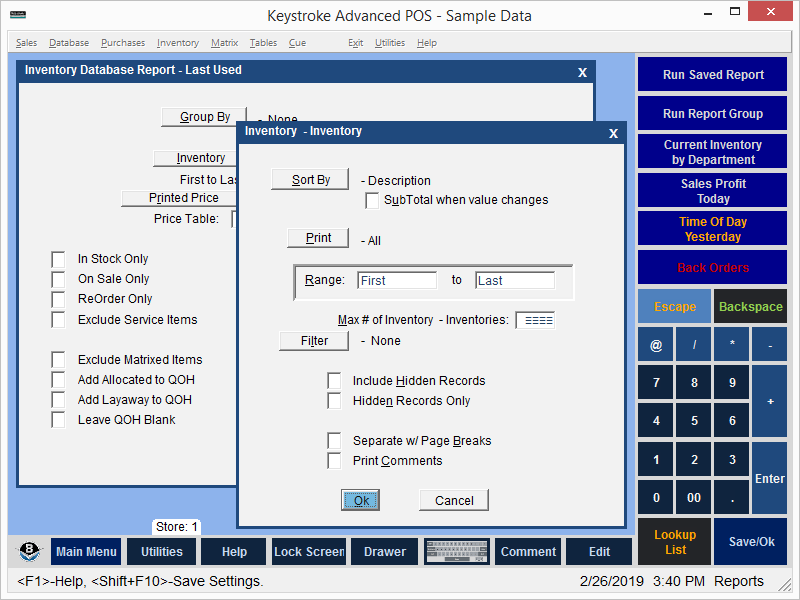Image resolution: width=800 pixels, height=600 pixels.
Task: Open the Filter options
Action: click(x=314, y=341)
